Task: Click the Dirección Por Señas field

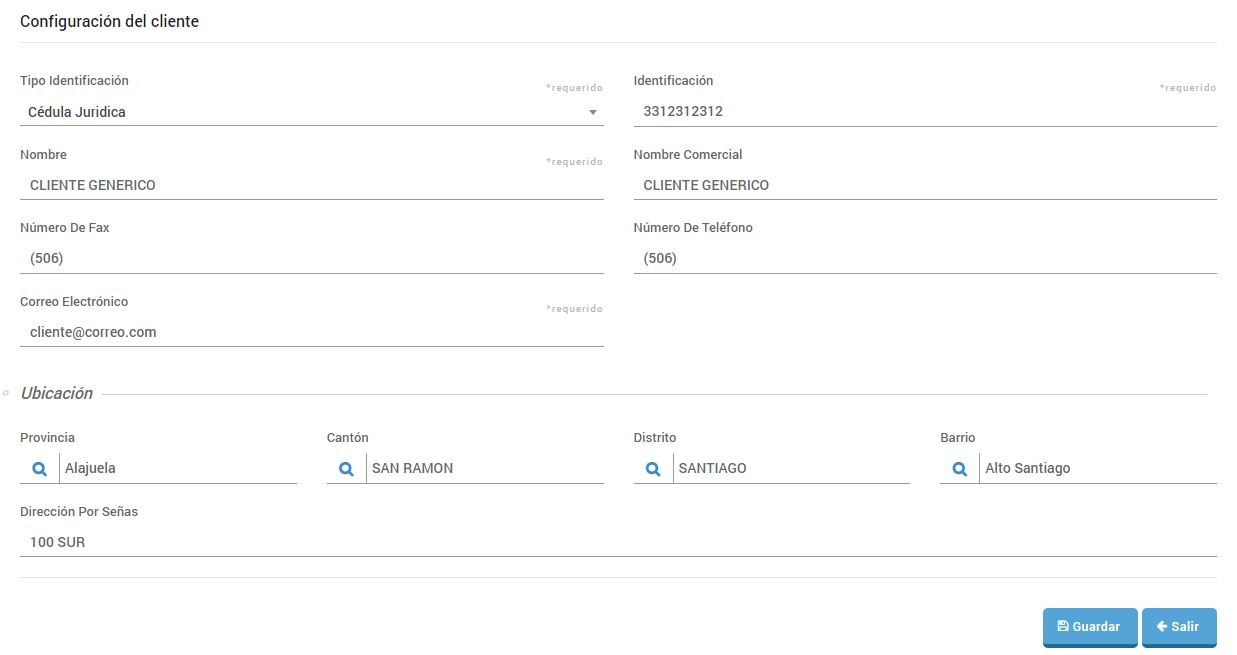Action: (x=617, y=542)
